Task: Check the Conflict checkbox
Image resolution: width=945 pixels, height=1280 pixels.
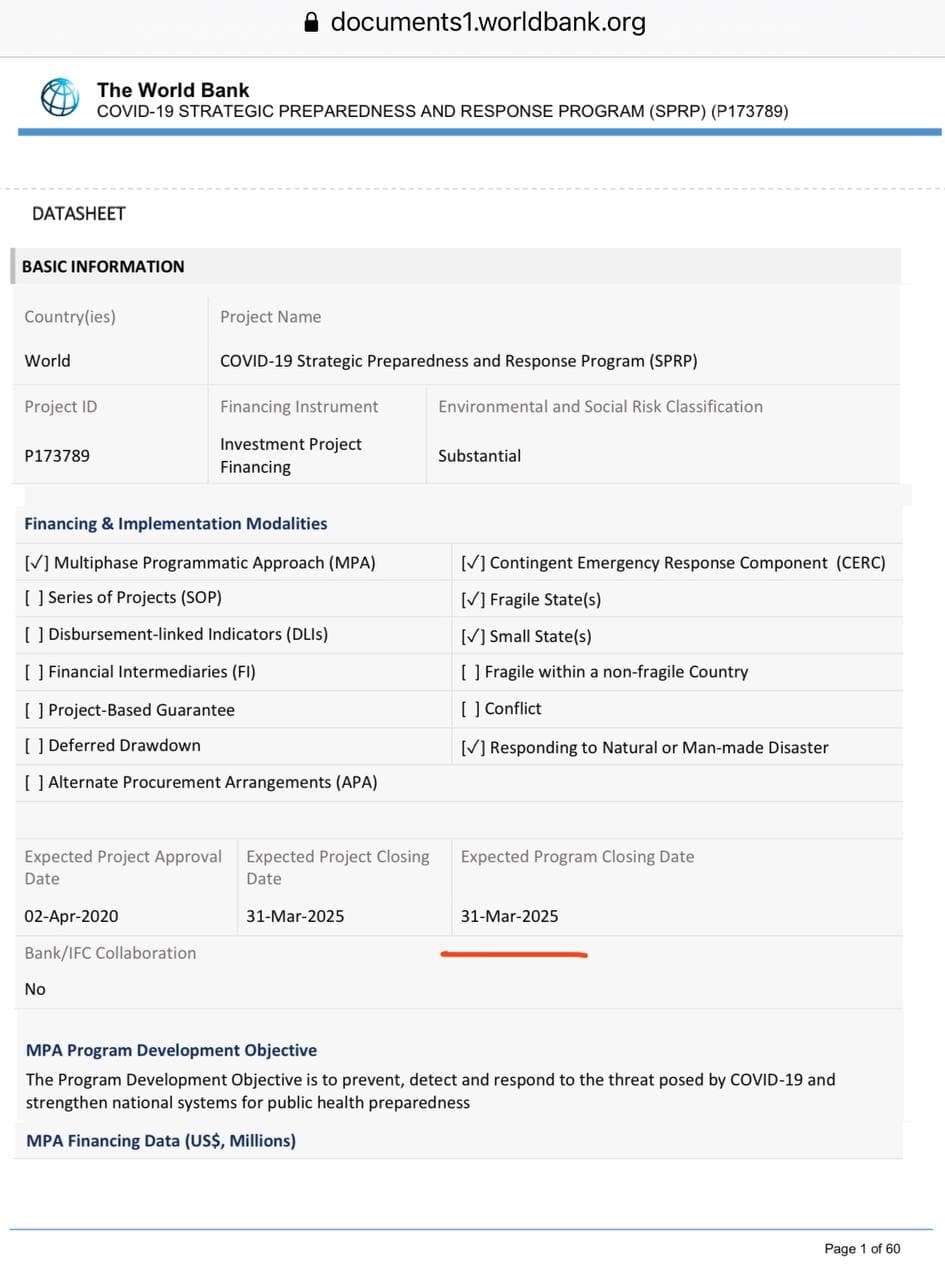Action: pyautogui.click(x=470, y=709)
